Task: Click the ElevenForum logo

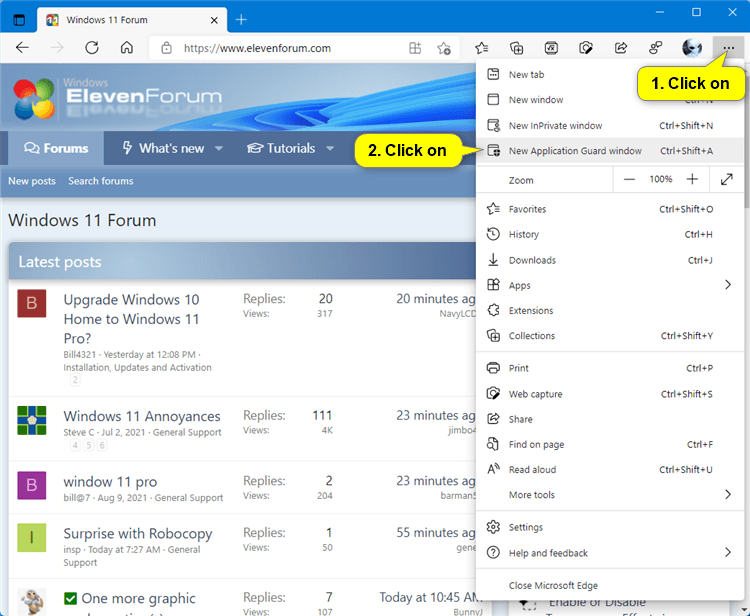Action: pos(117,97)
